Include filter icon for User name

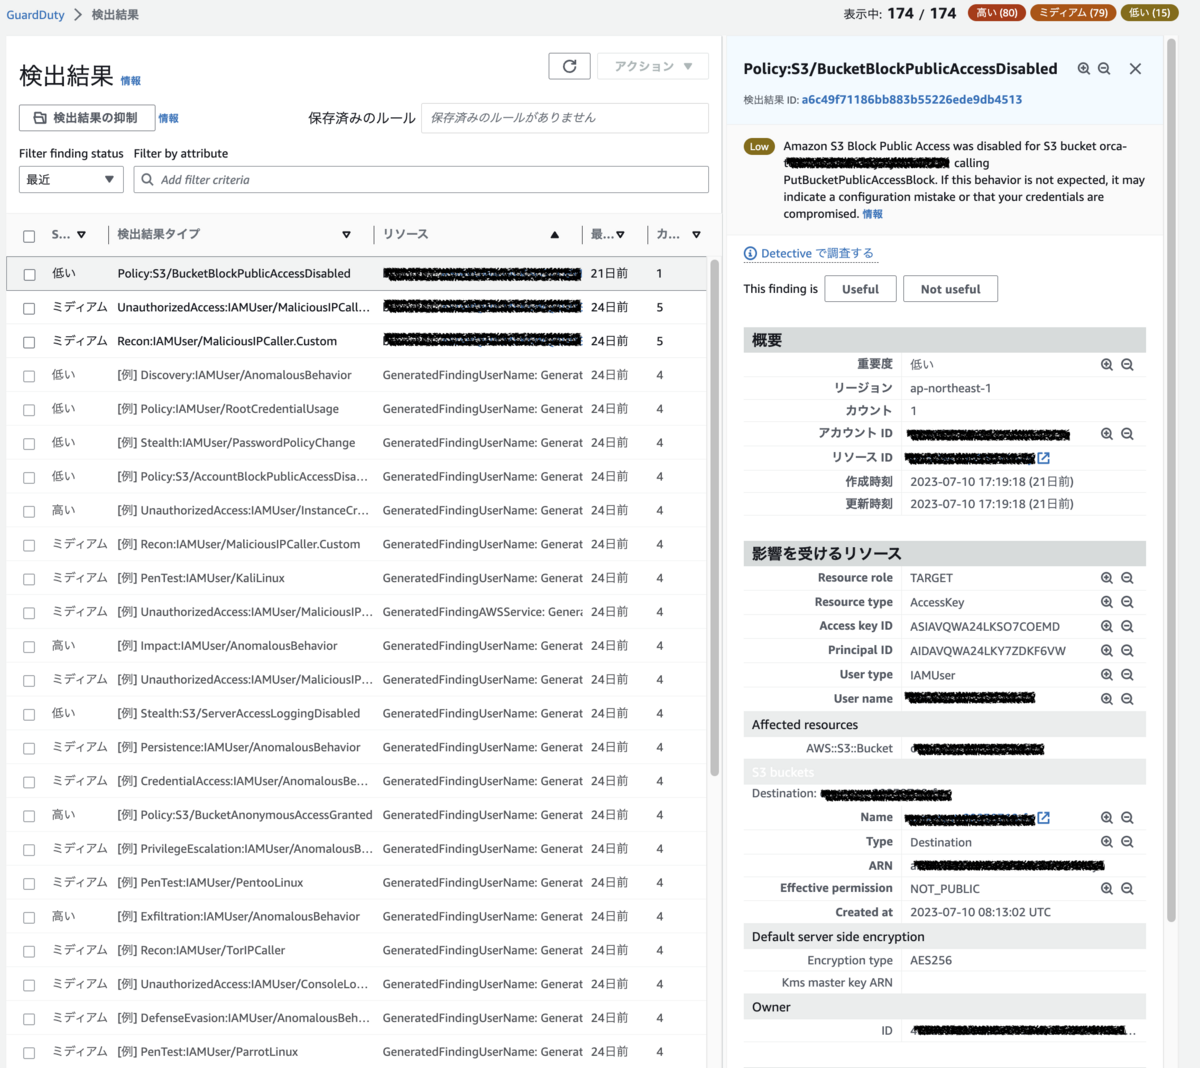[x=1107, y=699]
